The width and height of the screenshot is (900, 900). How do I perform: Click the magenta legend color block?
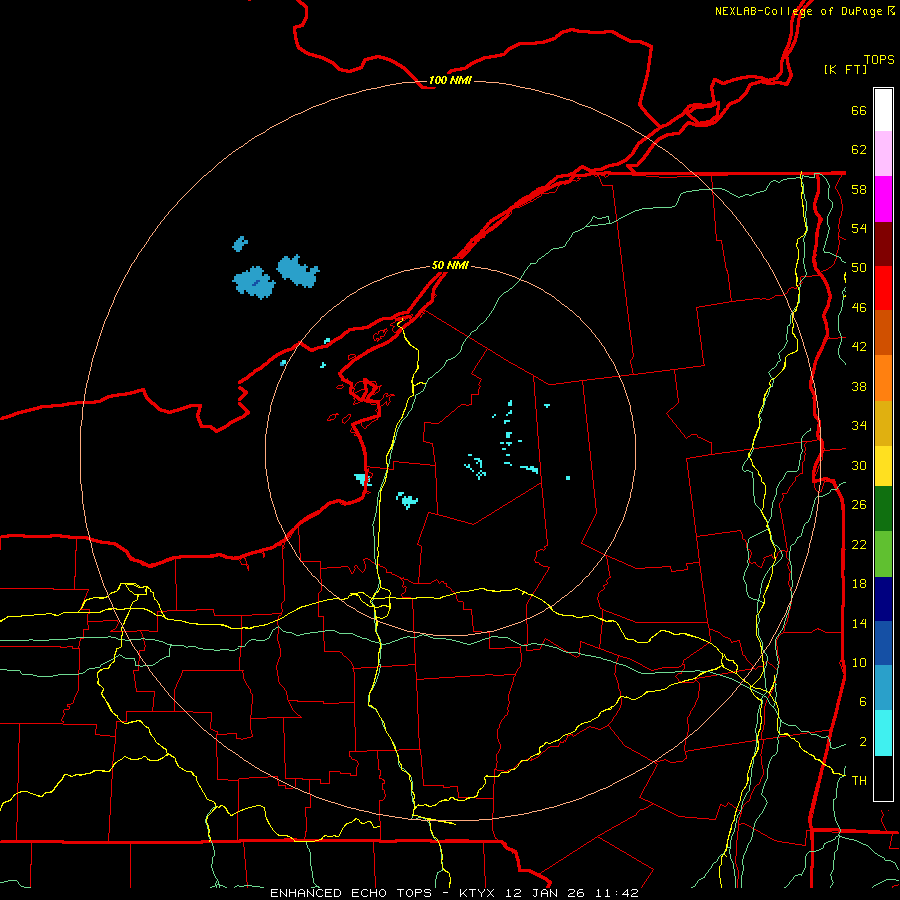point(883,199)
